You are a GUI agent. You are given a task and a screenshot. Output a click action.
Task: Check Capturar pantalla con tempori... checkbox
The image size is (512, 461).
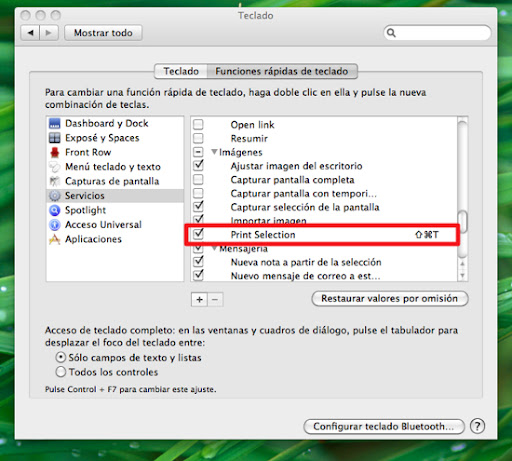click(x=198, y=193)
